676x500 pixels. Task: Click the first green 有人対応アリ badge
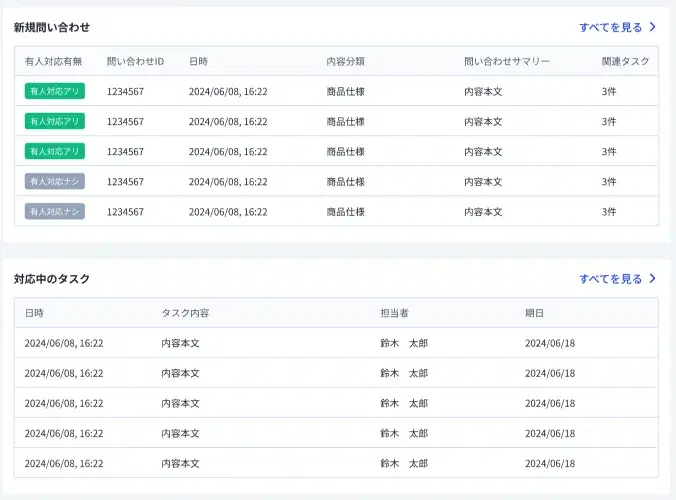[x=55, y=91]
